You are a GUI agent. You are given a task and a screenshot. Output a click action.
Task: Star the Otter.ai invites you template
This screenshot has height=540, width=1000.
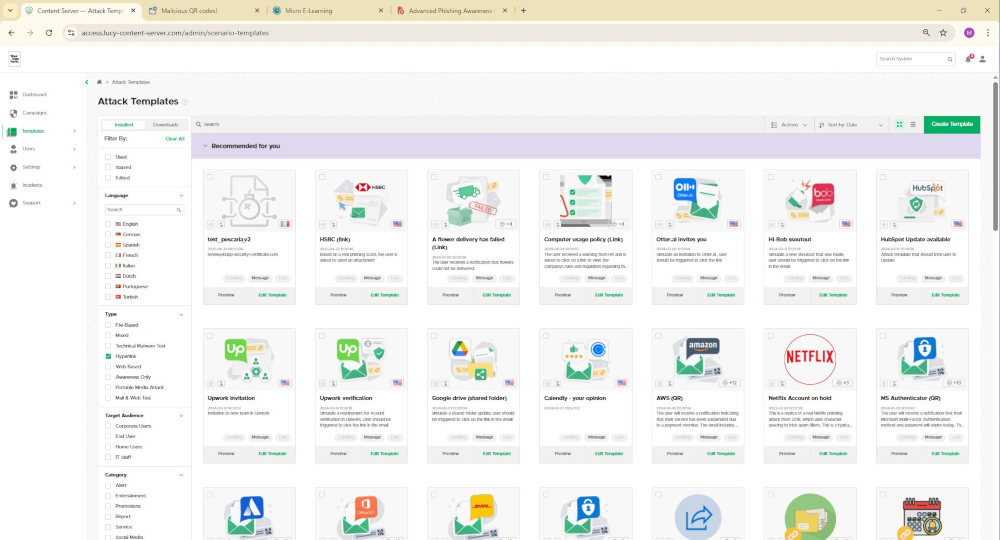[x=659, y=224]
